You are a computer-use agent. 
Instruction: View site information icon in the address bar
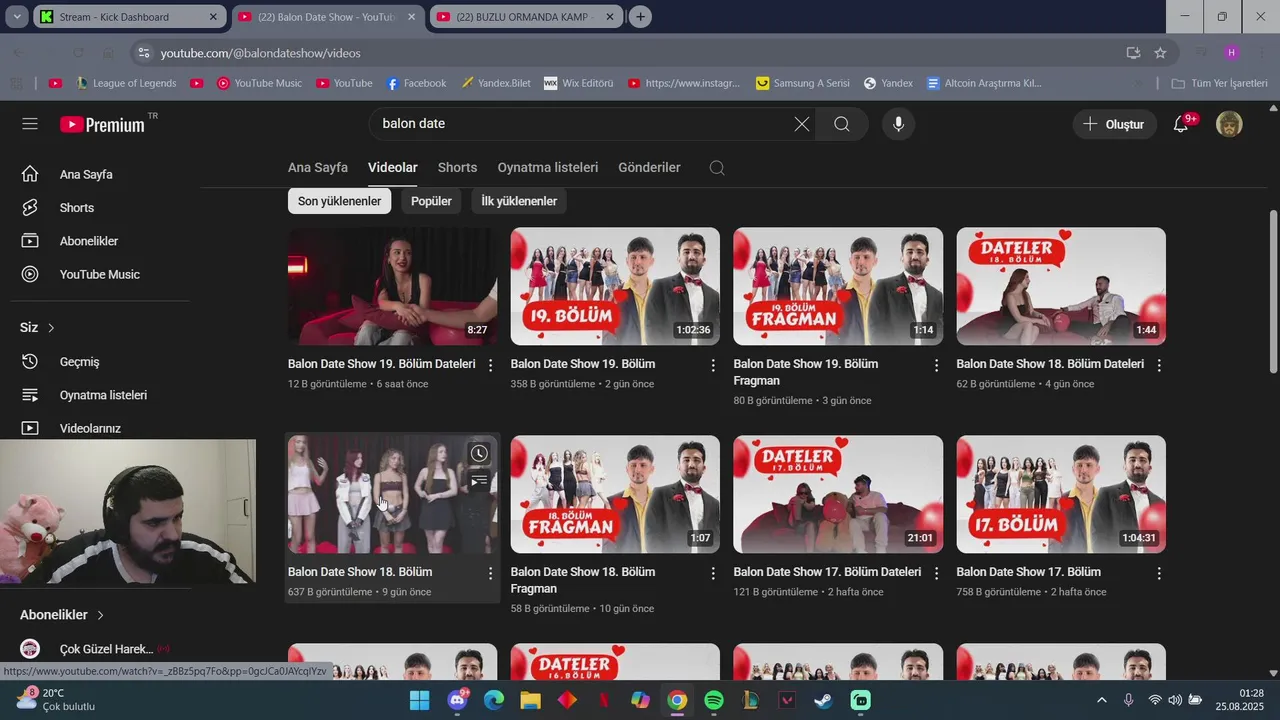(x=143, y=53)
